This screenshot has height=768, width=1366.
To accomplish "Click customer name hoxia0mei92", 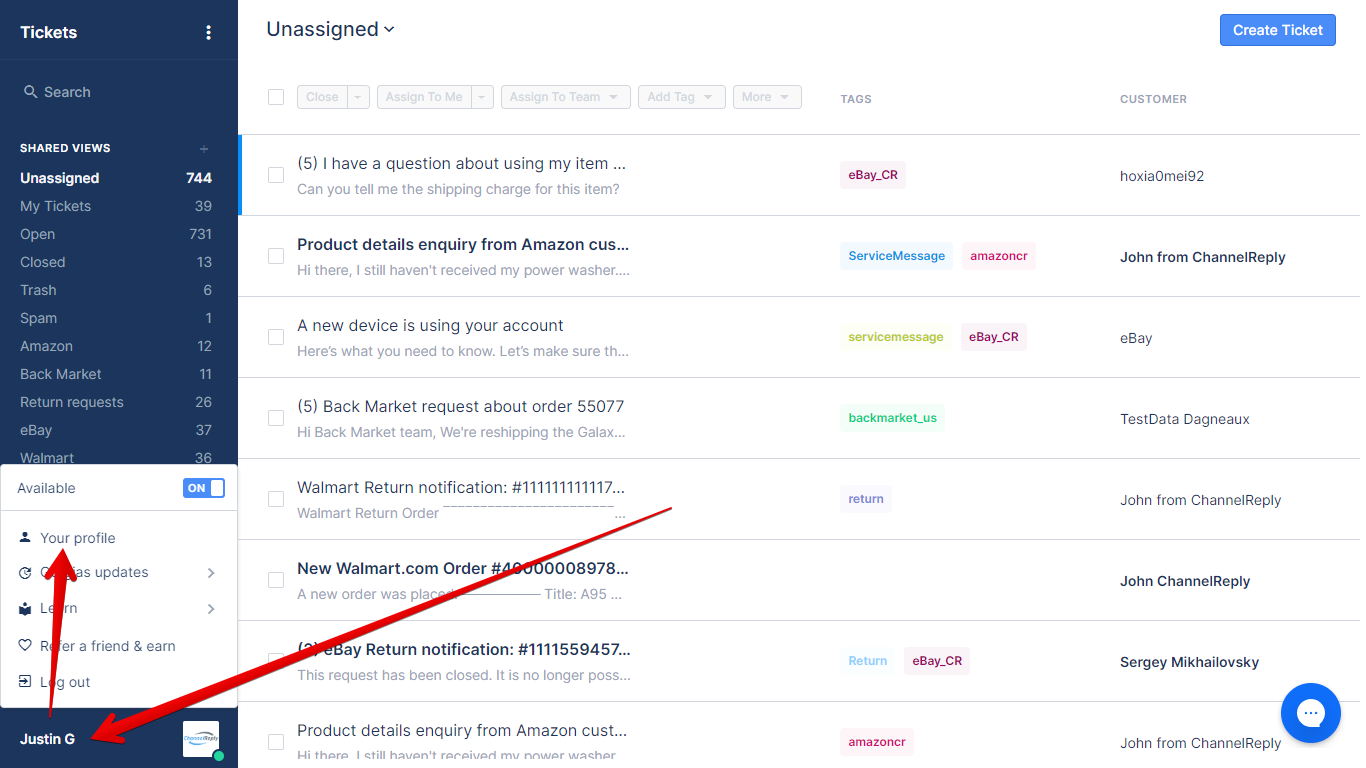I will coord(1162,176).
